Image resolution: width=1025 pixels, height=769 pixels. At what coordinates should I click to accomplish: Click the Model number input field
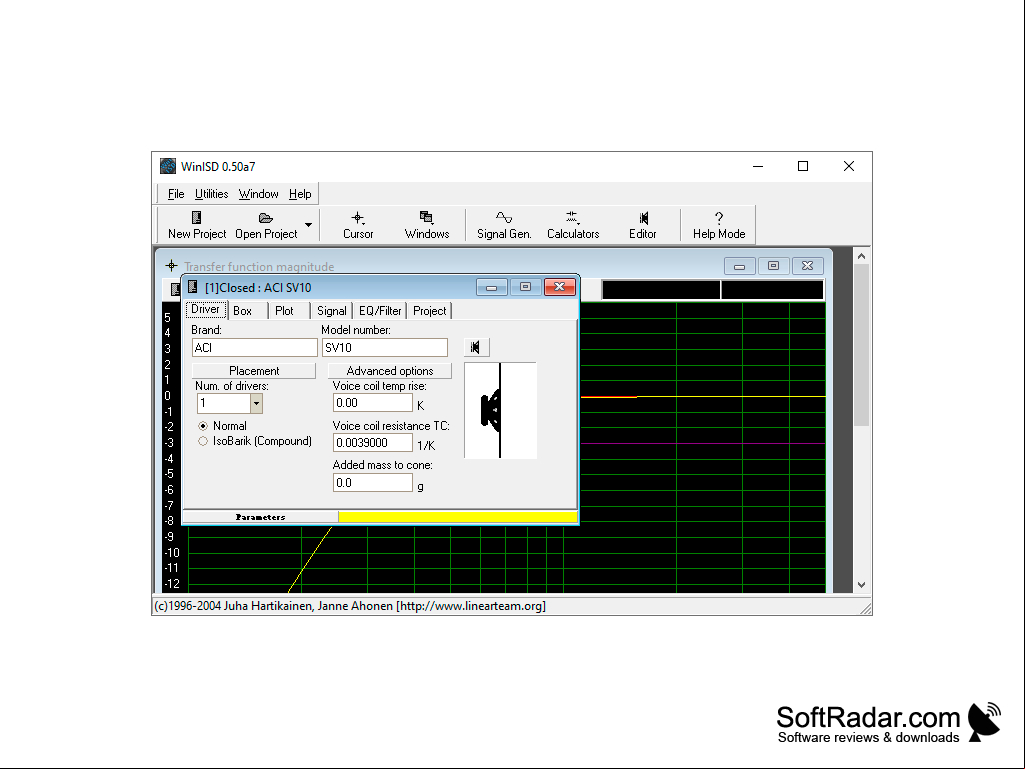point(384,347)
